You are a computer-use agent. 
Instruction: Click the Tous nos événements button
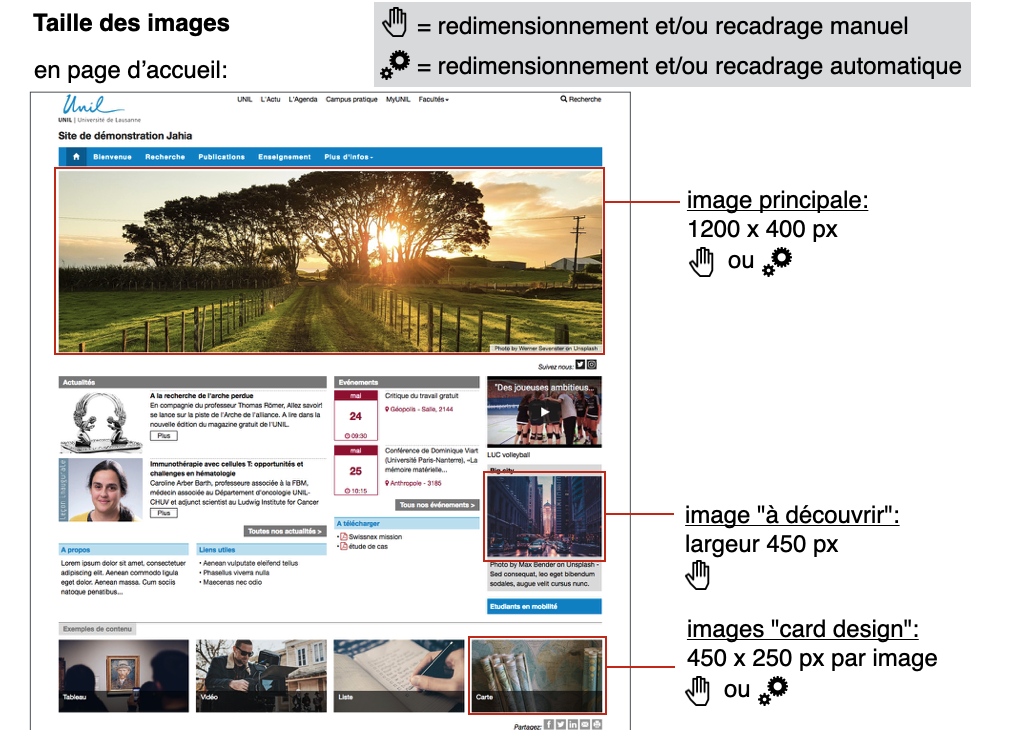tap(437, 505)
